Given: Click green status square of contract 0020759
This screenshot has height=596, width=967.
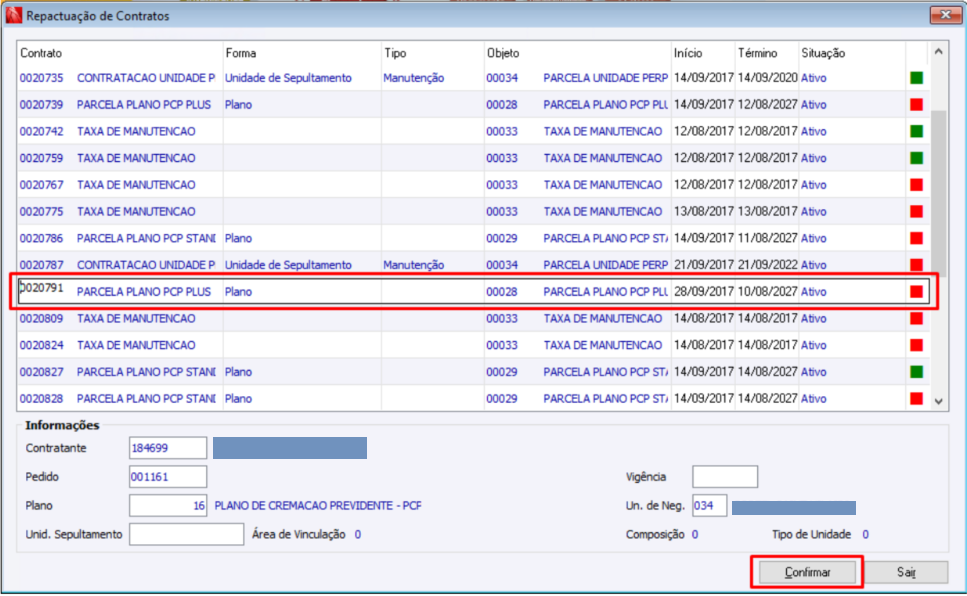Looking at the screenshot, I should pyautogui.click(x=916, y=158).
